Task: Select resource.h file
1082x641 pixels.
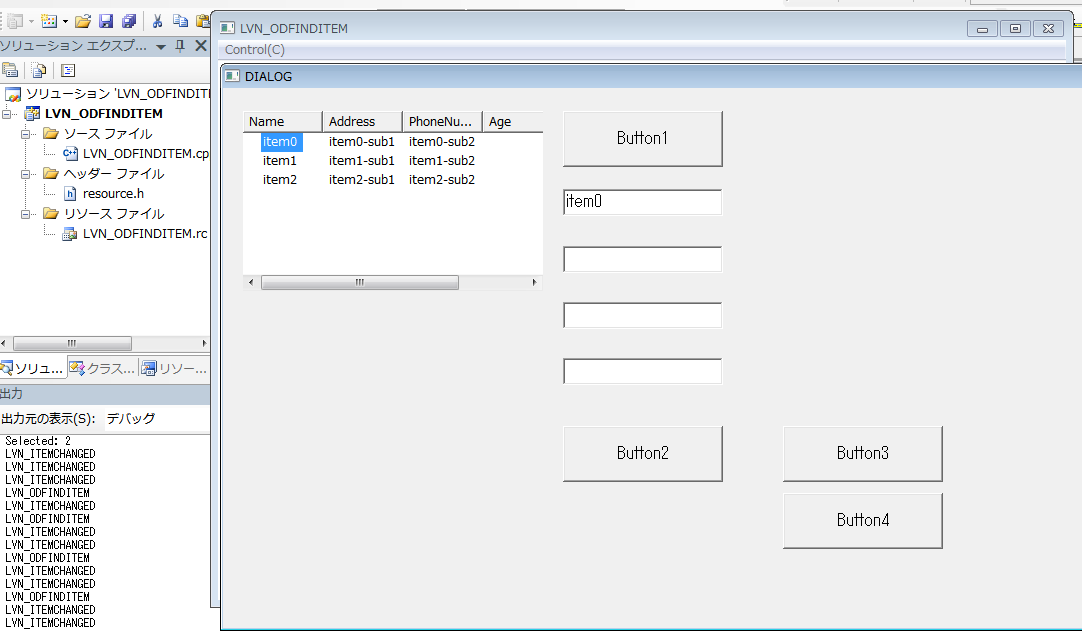Action: pos(113,194)
